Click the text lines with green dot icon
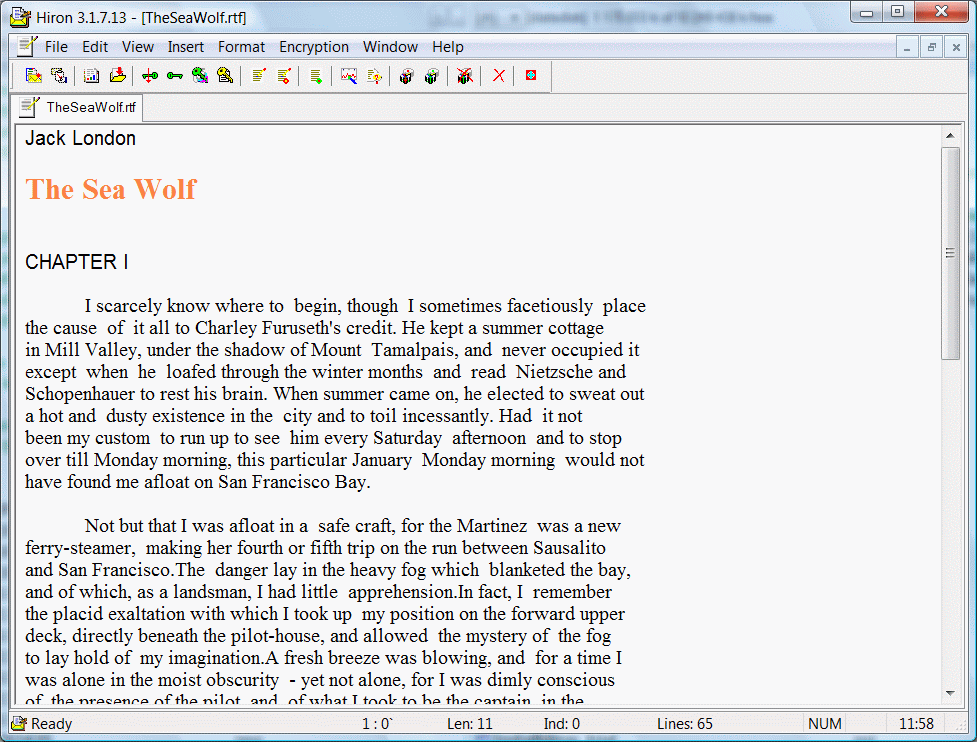Screen dimensions: 977x742 point(316,76)
